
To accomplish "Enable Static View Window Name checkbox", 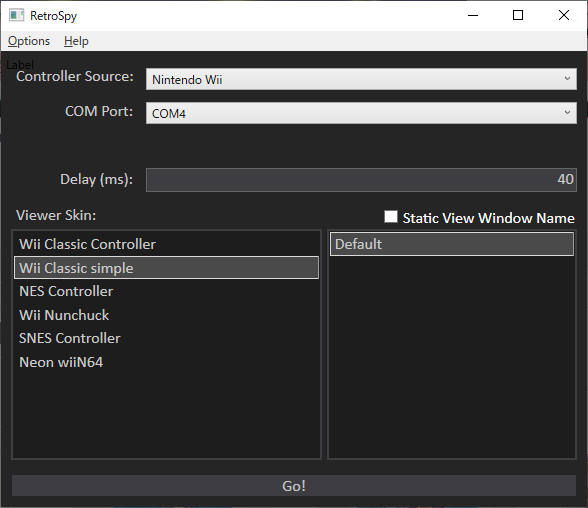I will click(x=391, y=217).
